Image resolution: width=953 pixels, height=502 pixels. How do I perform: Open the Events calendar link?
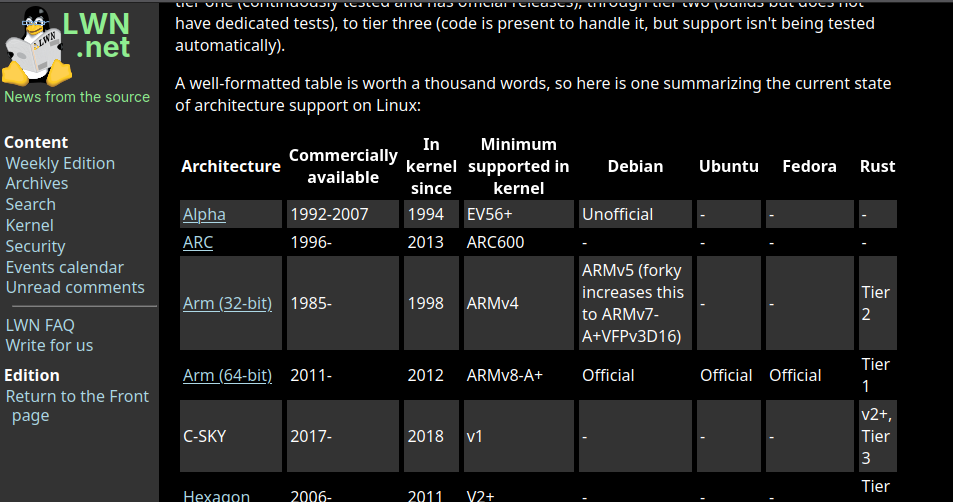[x=65, y=267]
